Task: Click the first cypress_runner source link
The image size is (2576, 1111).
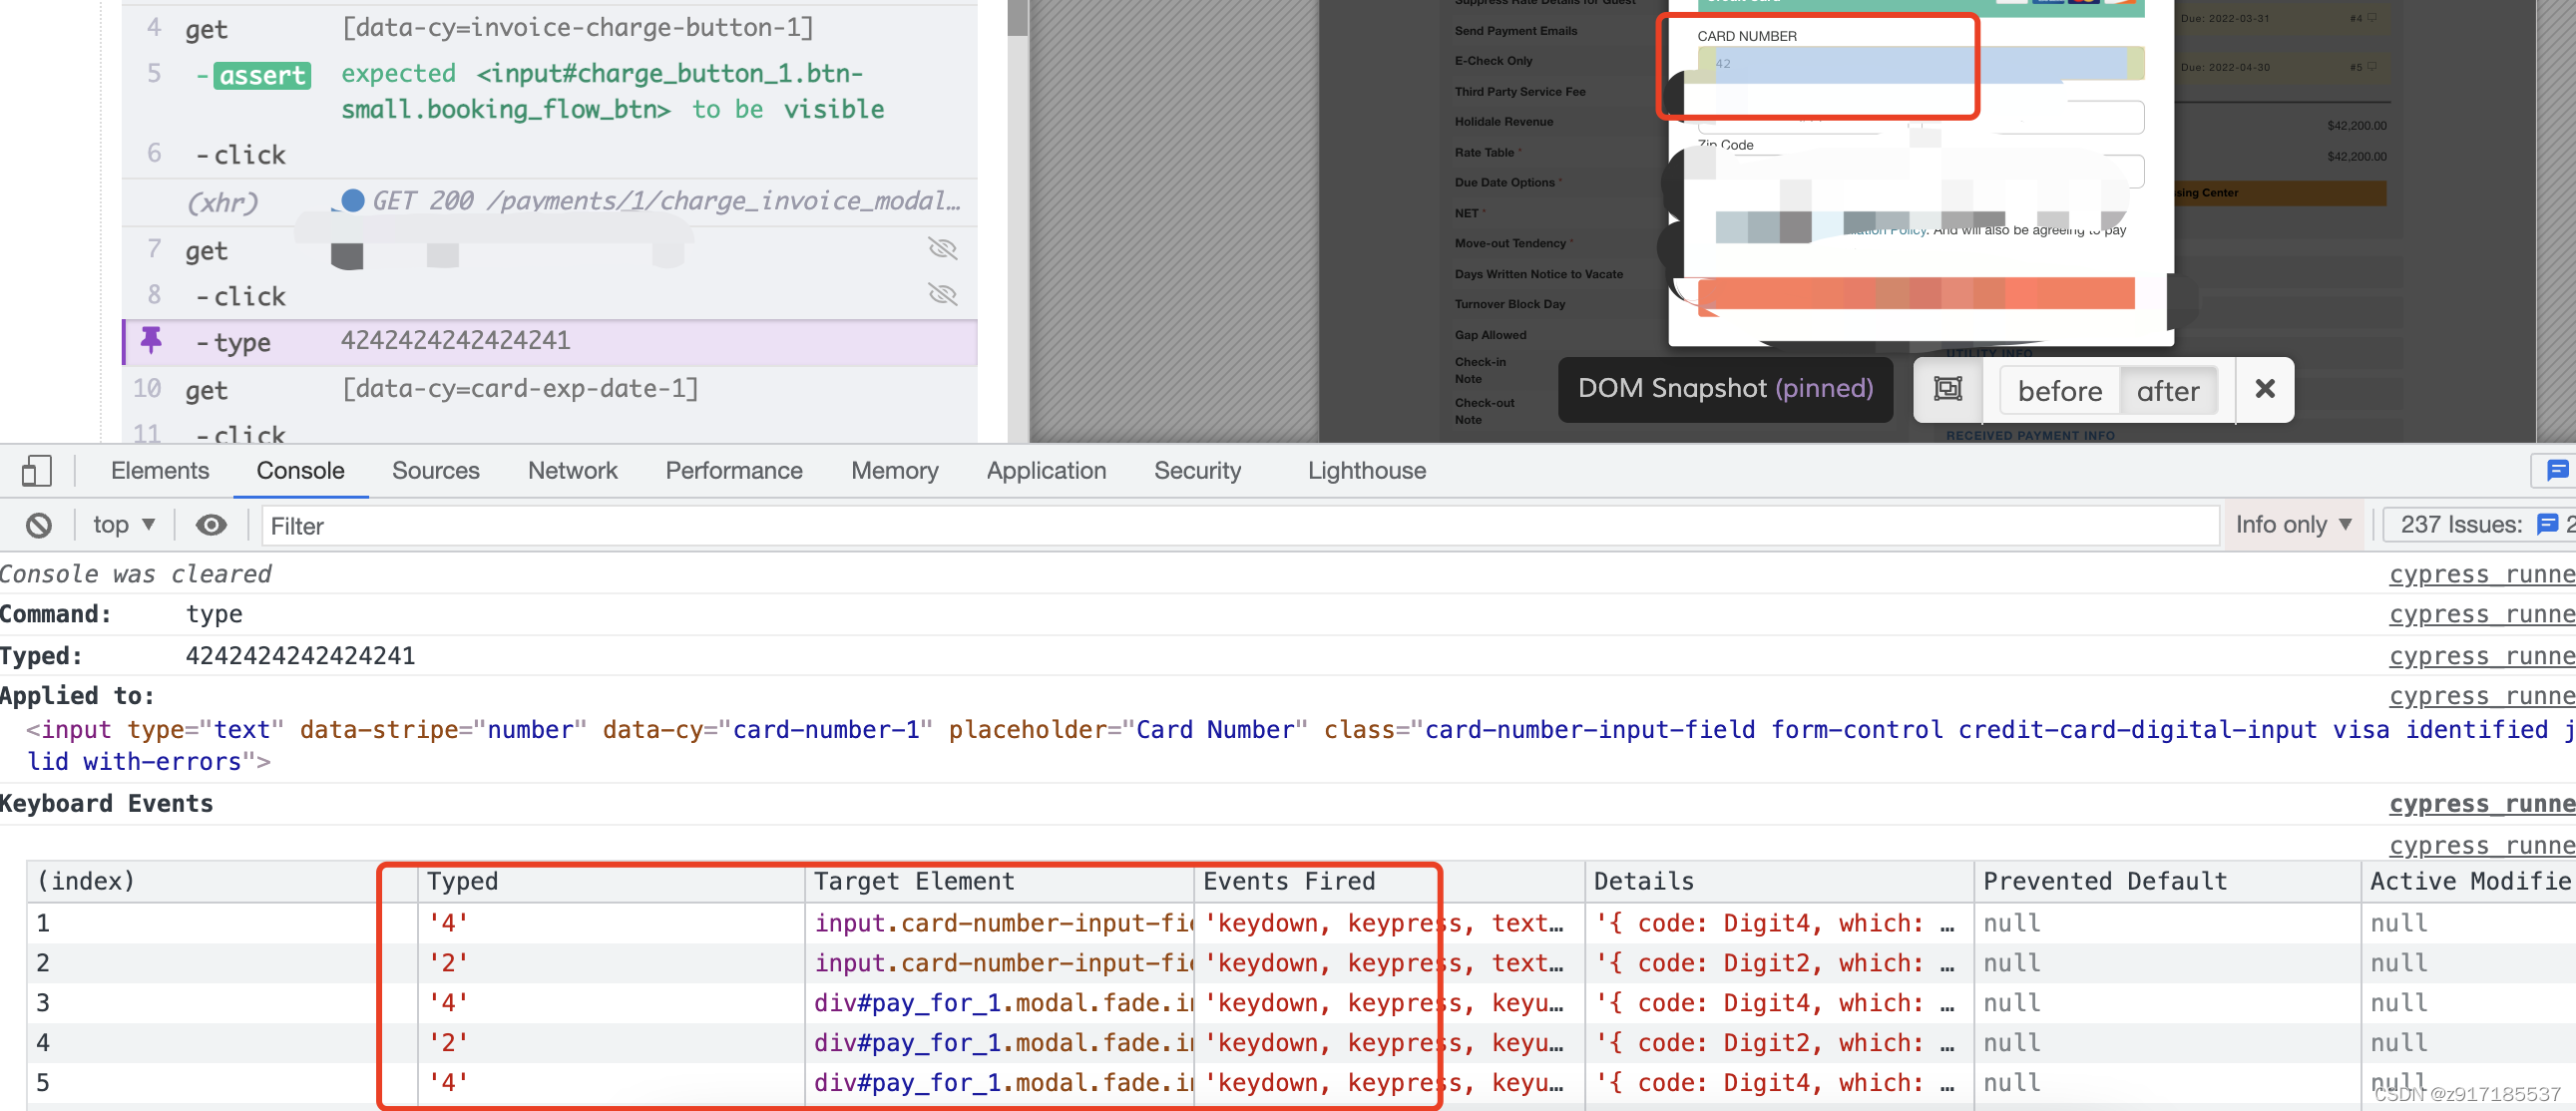Action: coord(2480,574)
